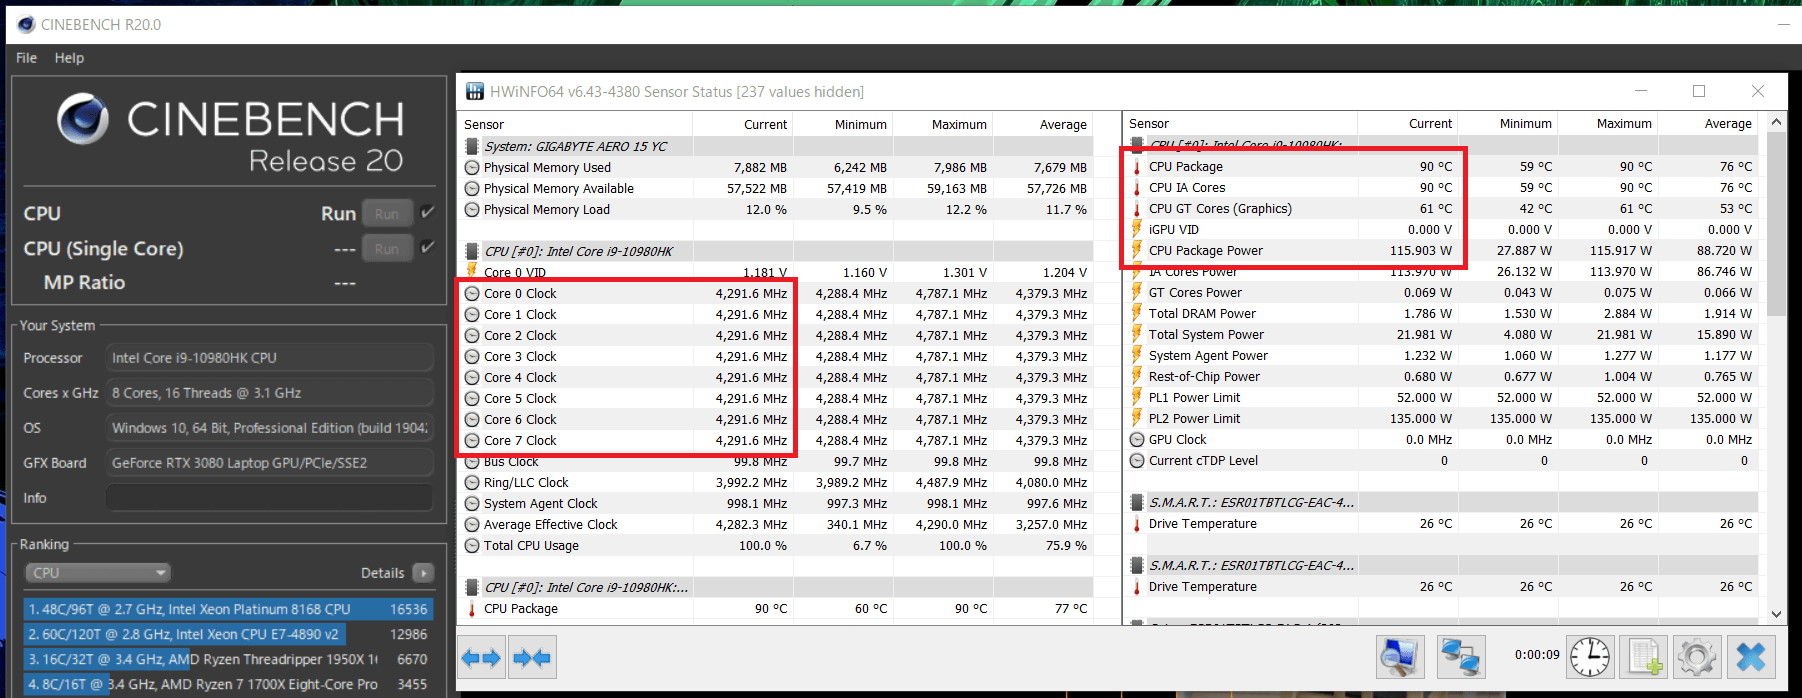
Task: Select Xeon E7-4890 v2 ranking entry
Action: click(x=228, y=634)
